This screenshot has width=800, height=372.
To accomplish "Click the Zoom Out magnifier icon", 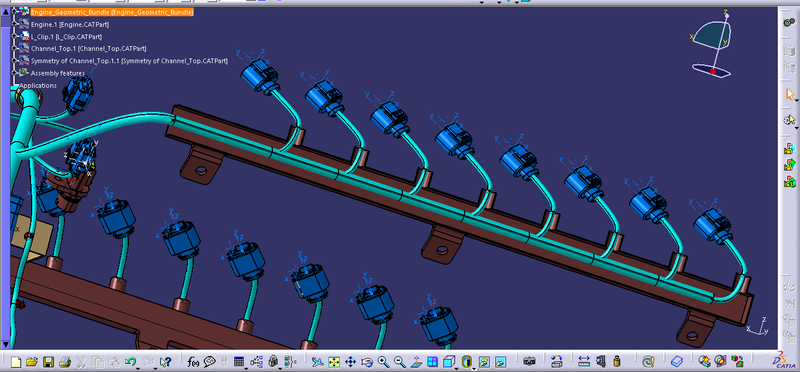I will (x=399, y=362).
